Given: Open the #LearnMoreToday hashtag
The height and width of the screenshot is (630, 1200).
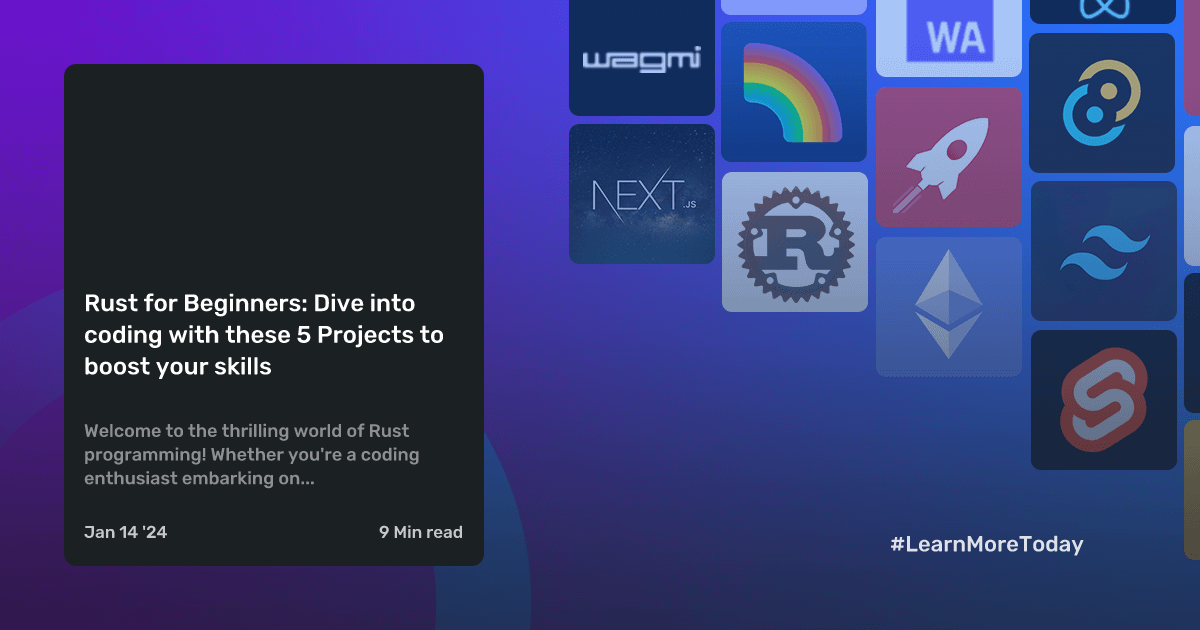Looking at the screenshot, I should (986, 544).
